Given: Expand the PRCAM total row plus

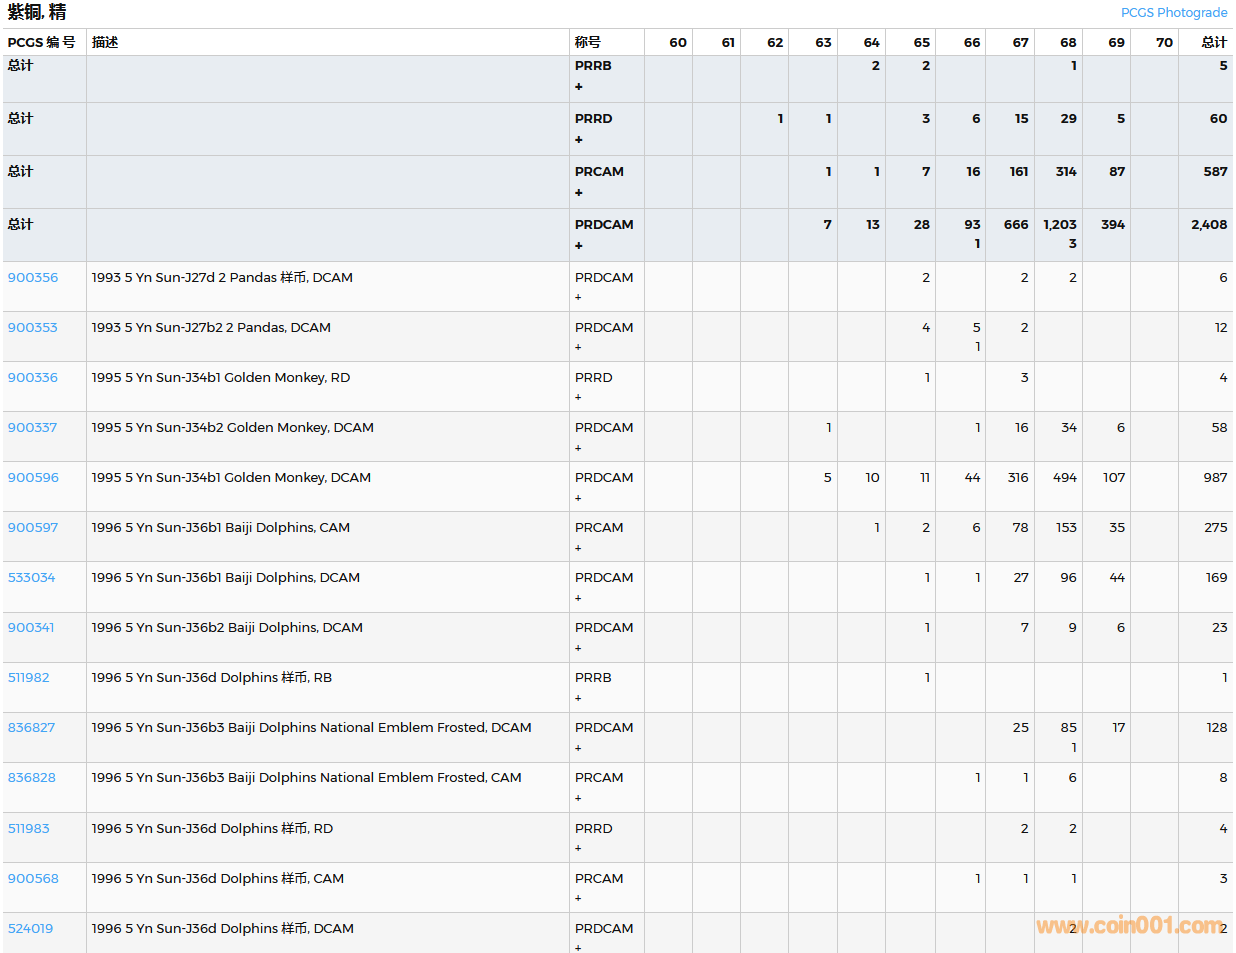Looking at the screenshot, I should (578, 193).
